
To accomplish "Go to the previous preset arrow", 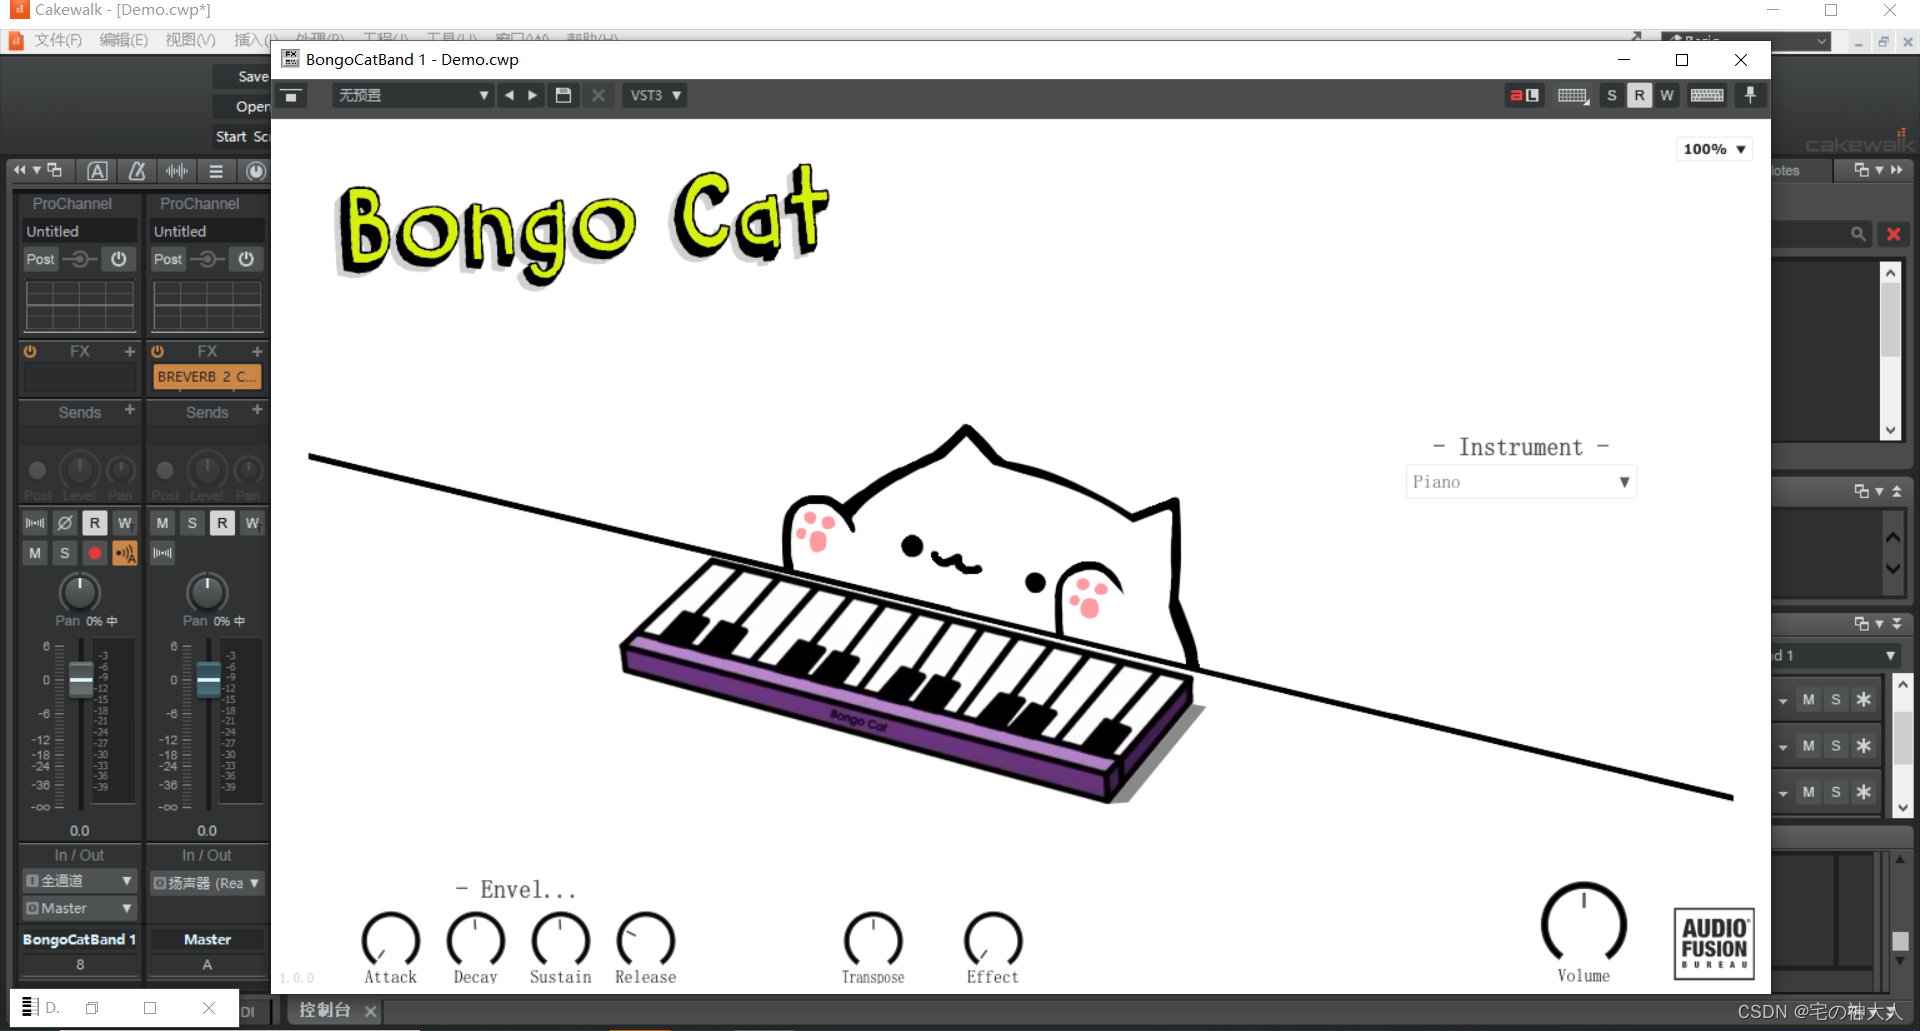I will [509, 95].
